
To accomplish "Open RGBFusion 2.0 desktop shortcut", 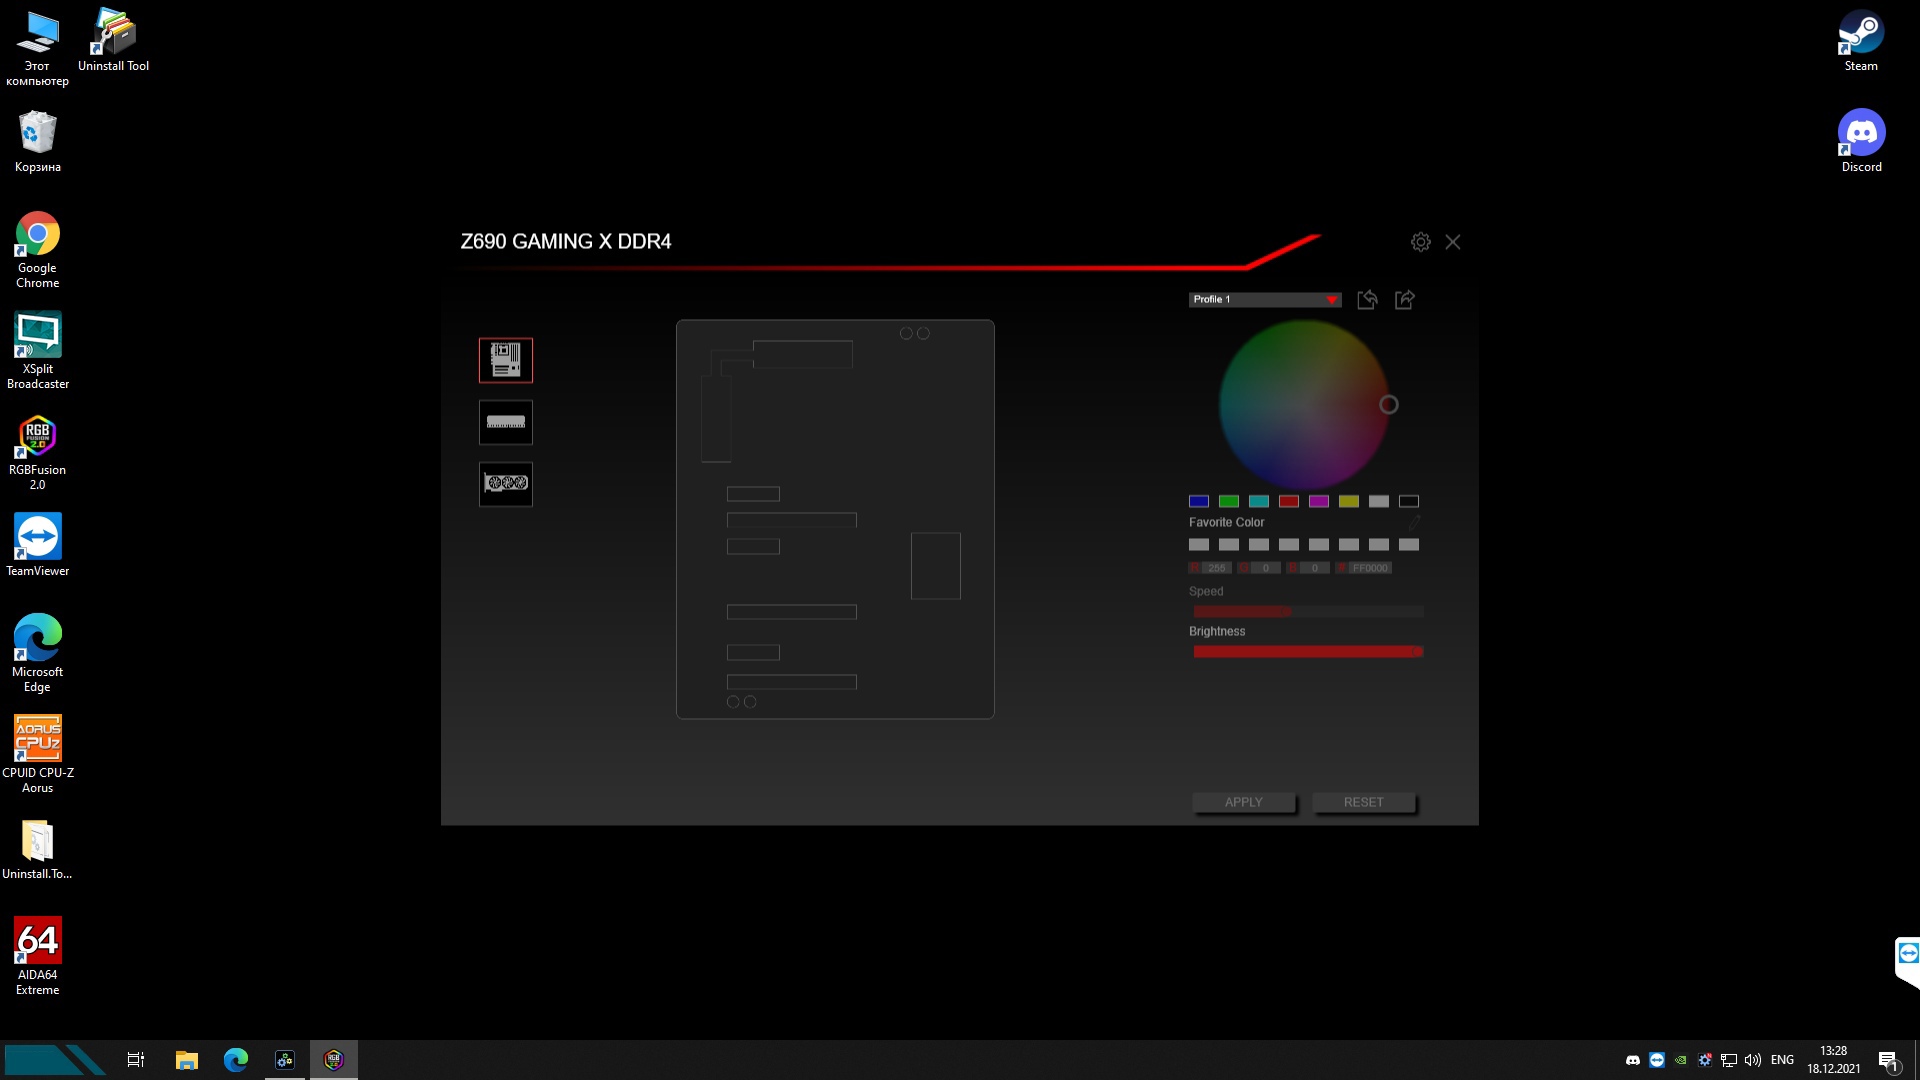I will (x=37, y=437).
